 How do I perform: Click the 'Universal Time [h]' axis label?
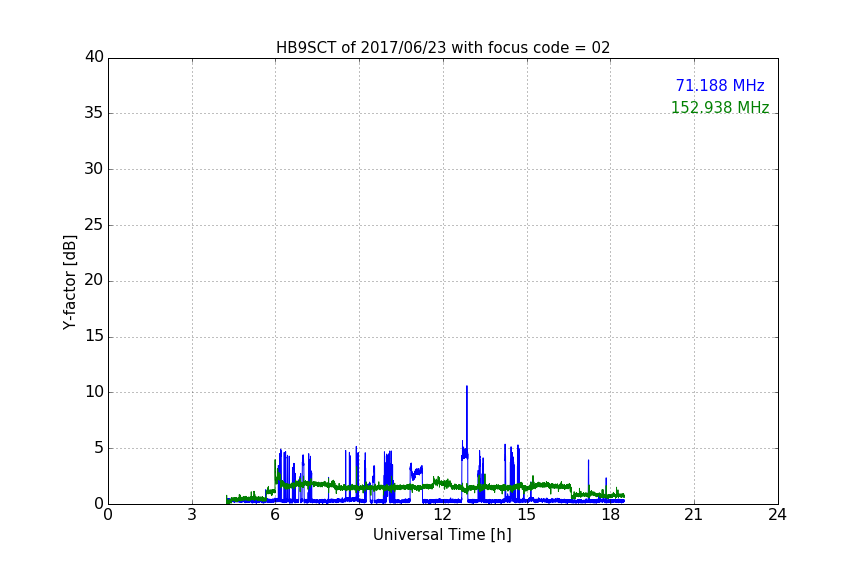442,535
